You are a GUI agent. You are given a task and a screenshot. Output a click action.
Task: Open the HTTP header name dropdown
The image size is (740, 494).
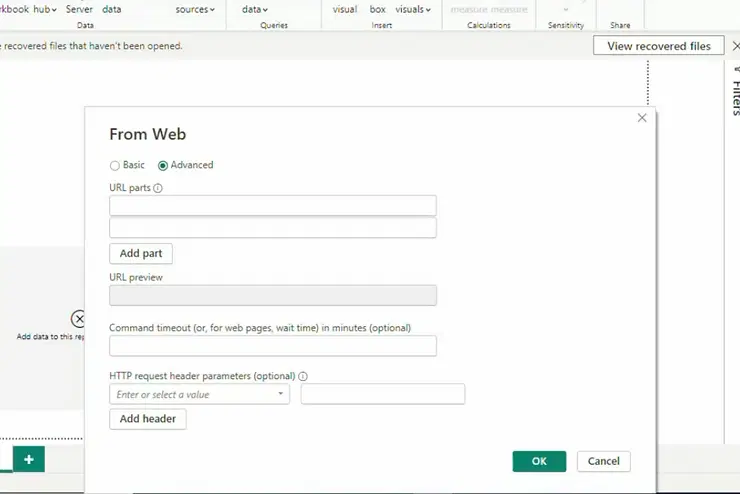click(282, 394)
